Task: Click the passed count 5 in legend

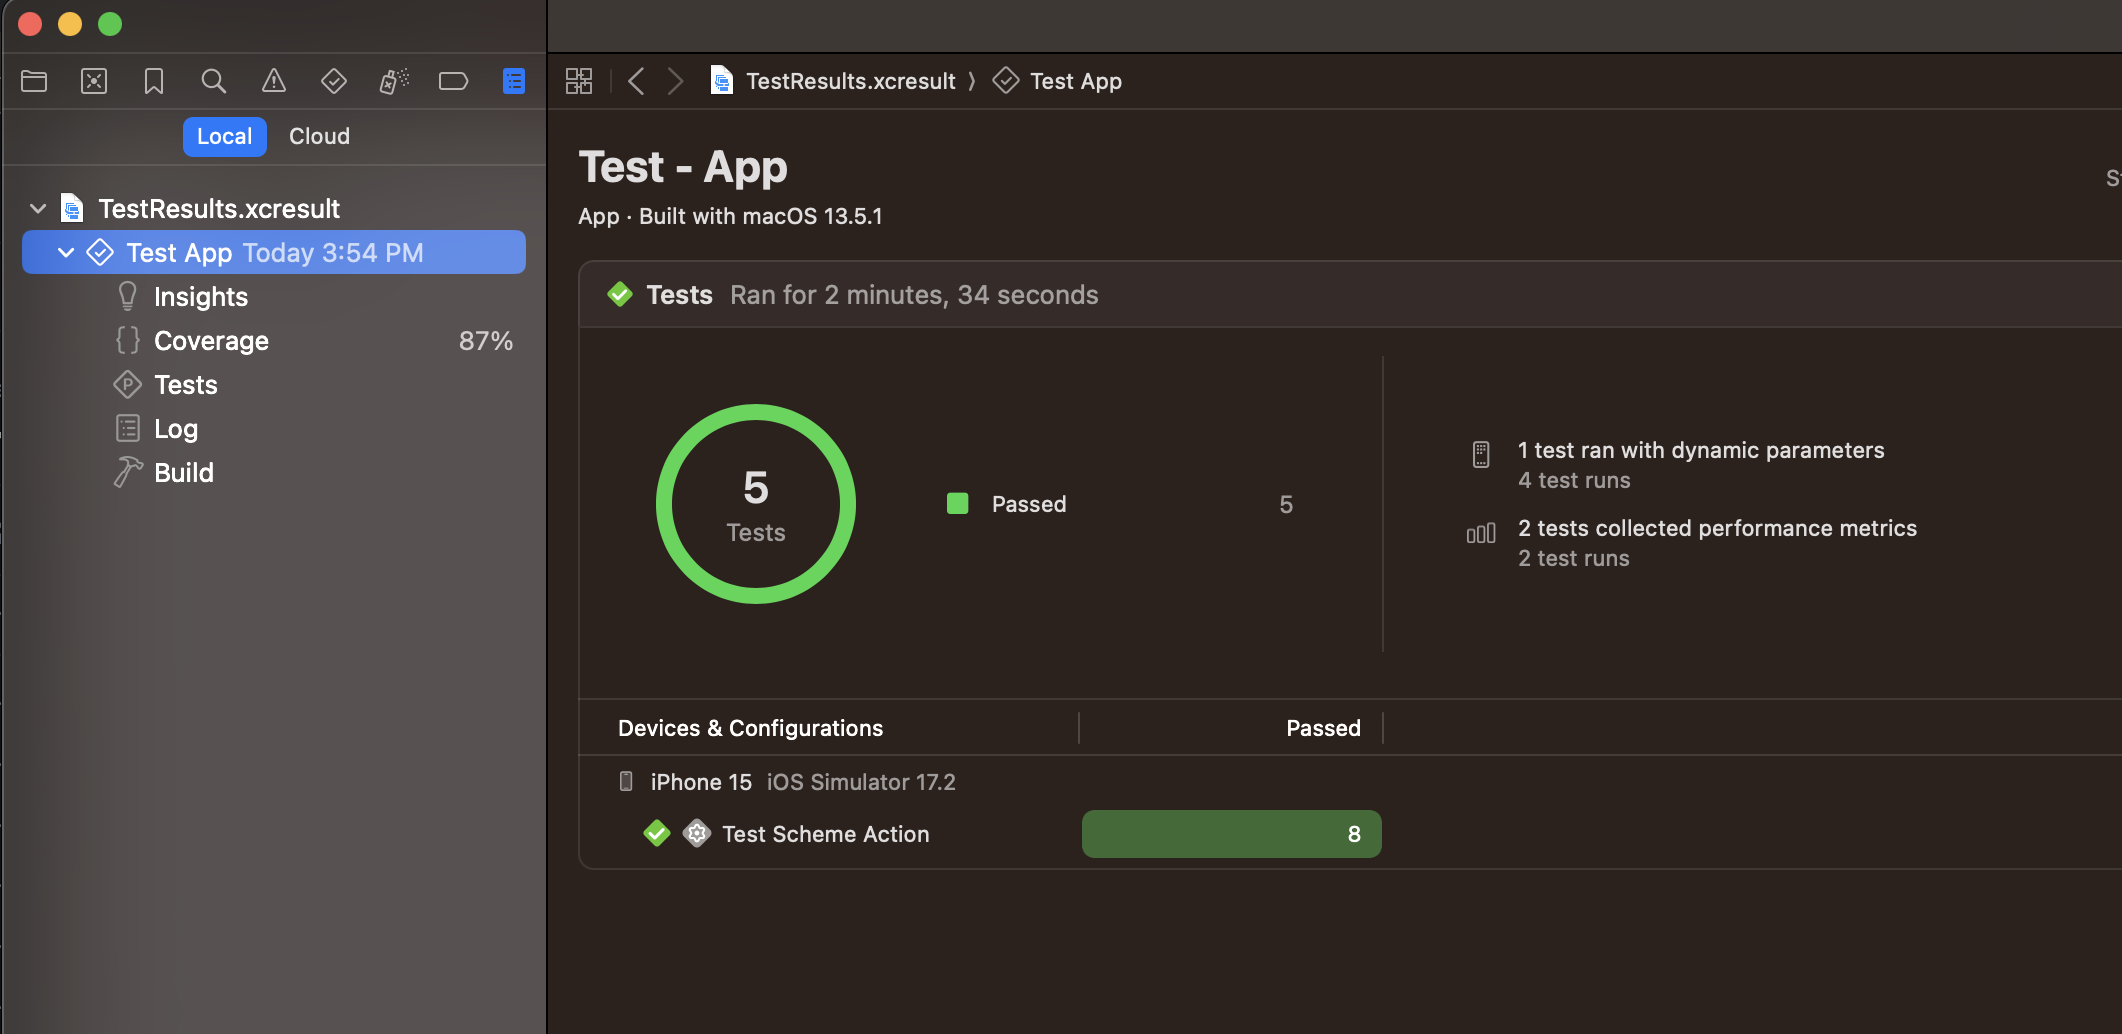Action: click(1286, 504)
